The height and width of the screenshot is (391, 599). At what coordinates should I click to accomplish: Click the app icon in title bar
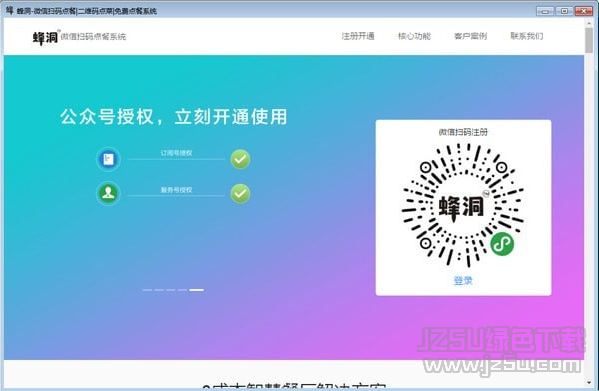[x=10, y=10]
